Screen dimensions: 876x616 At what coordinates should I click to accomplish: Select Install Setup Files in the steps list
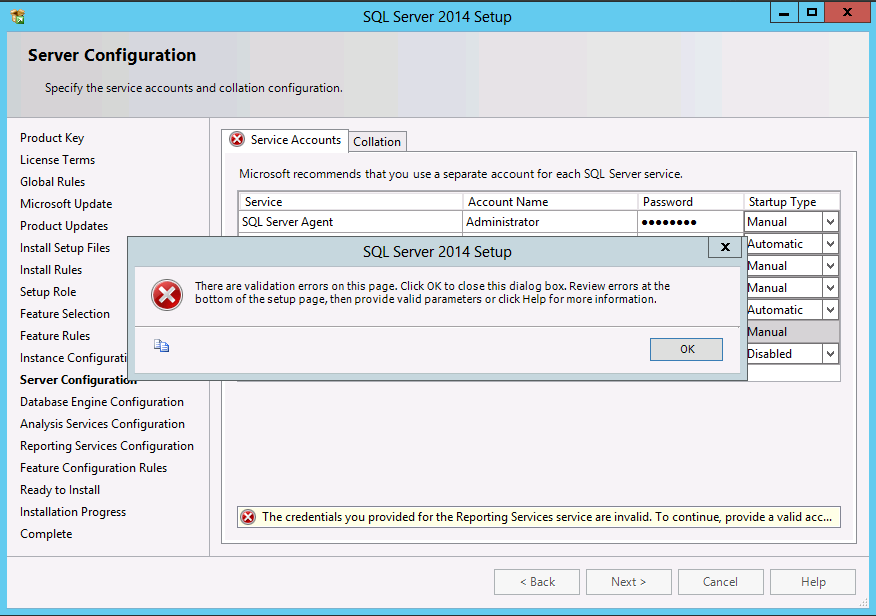pyautogui.click(x=65, y=248)
